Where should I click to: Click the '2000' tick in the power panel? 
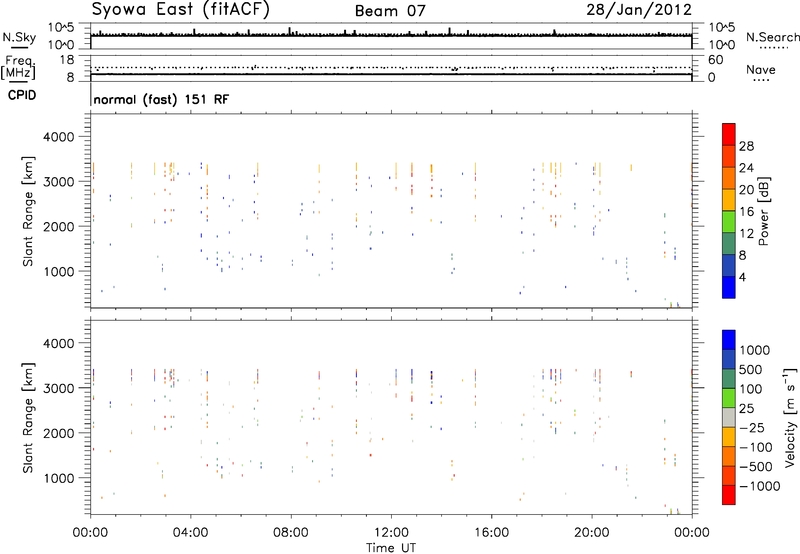(x=58, y=227)
